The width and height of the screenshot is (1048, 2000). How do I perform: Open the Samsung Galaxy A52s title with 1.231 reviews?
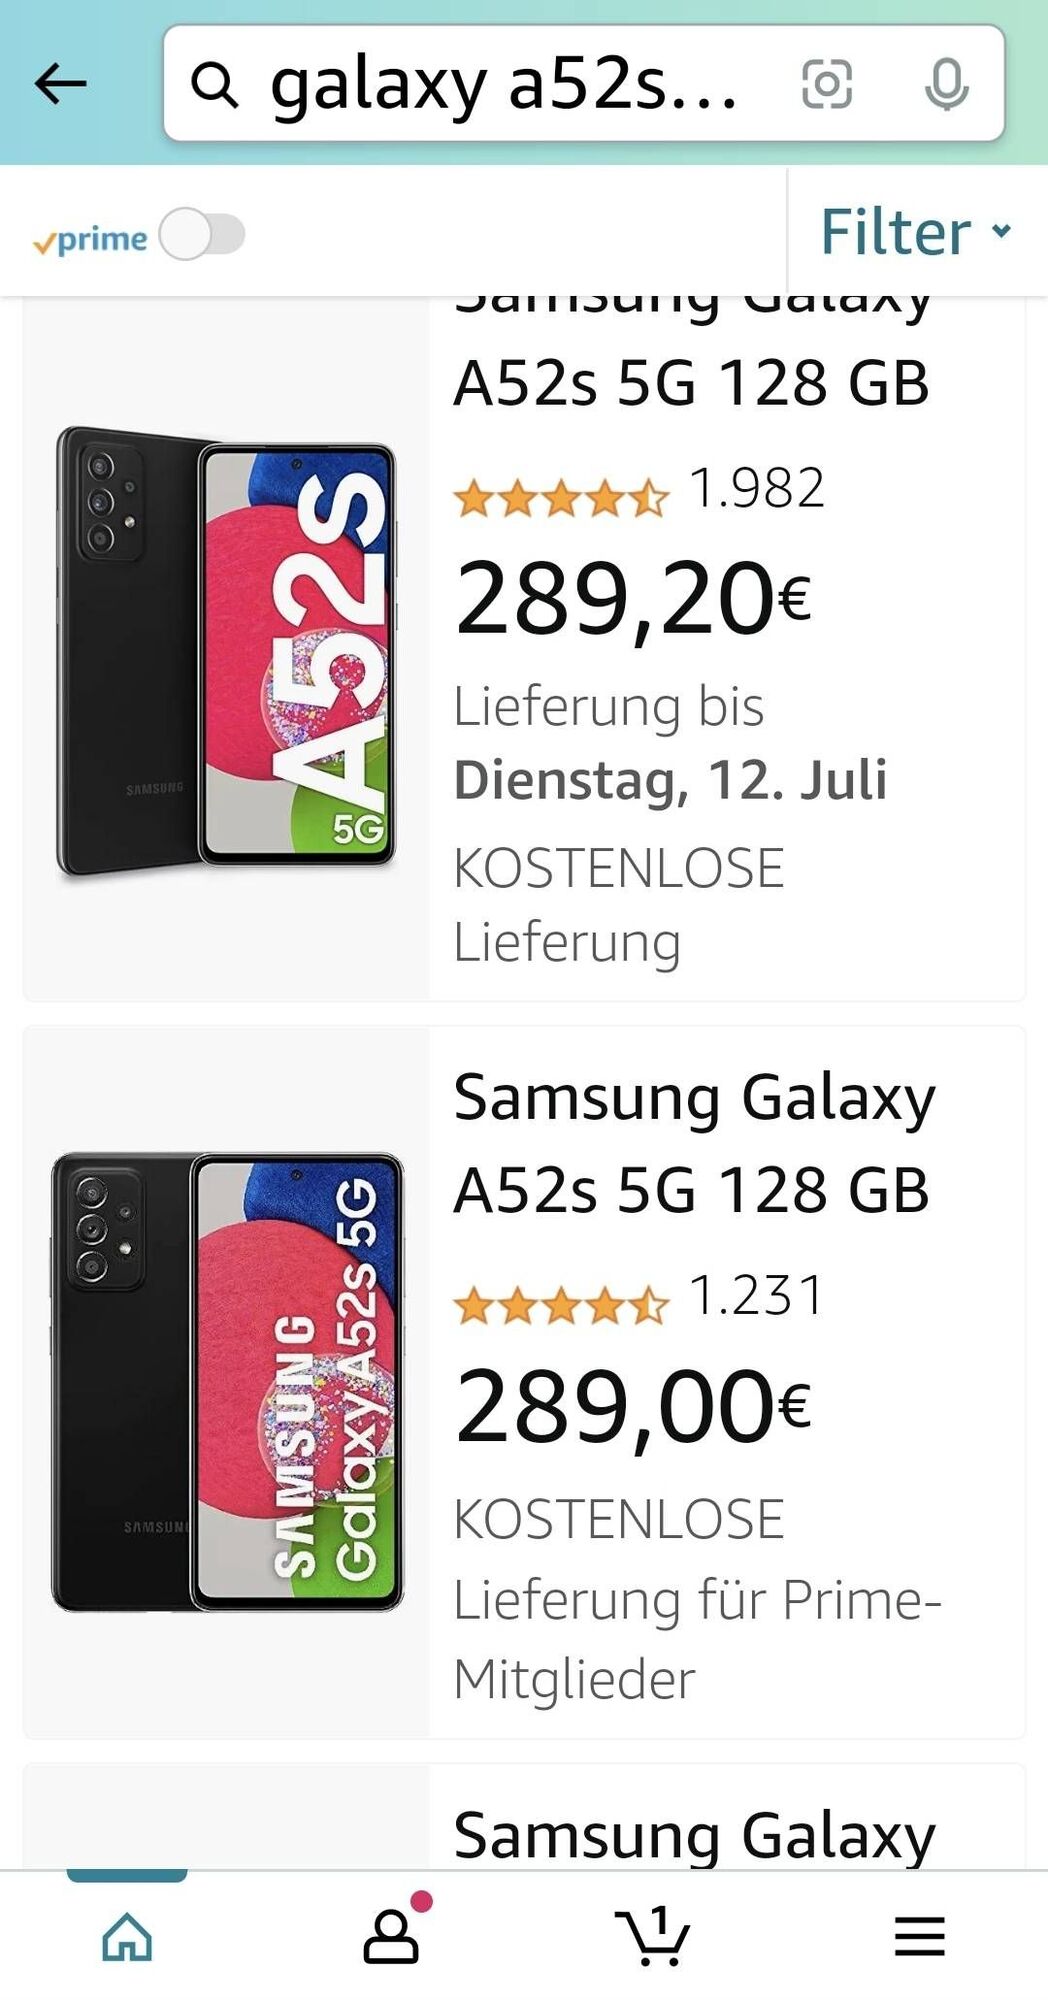693,1143
